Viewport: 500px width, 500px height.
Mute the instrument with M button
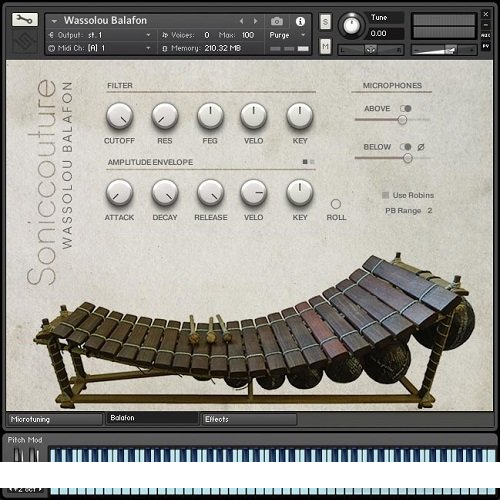(x=325, y=47)
